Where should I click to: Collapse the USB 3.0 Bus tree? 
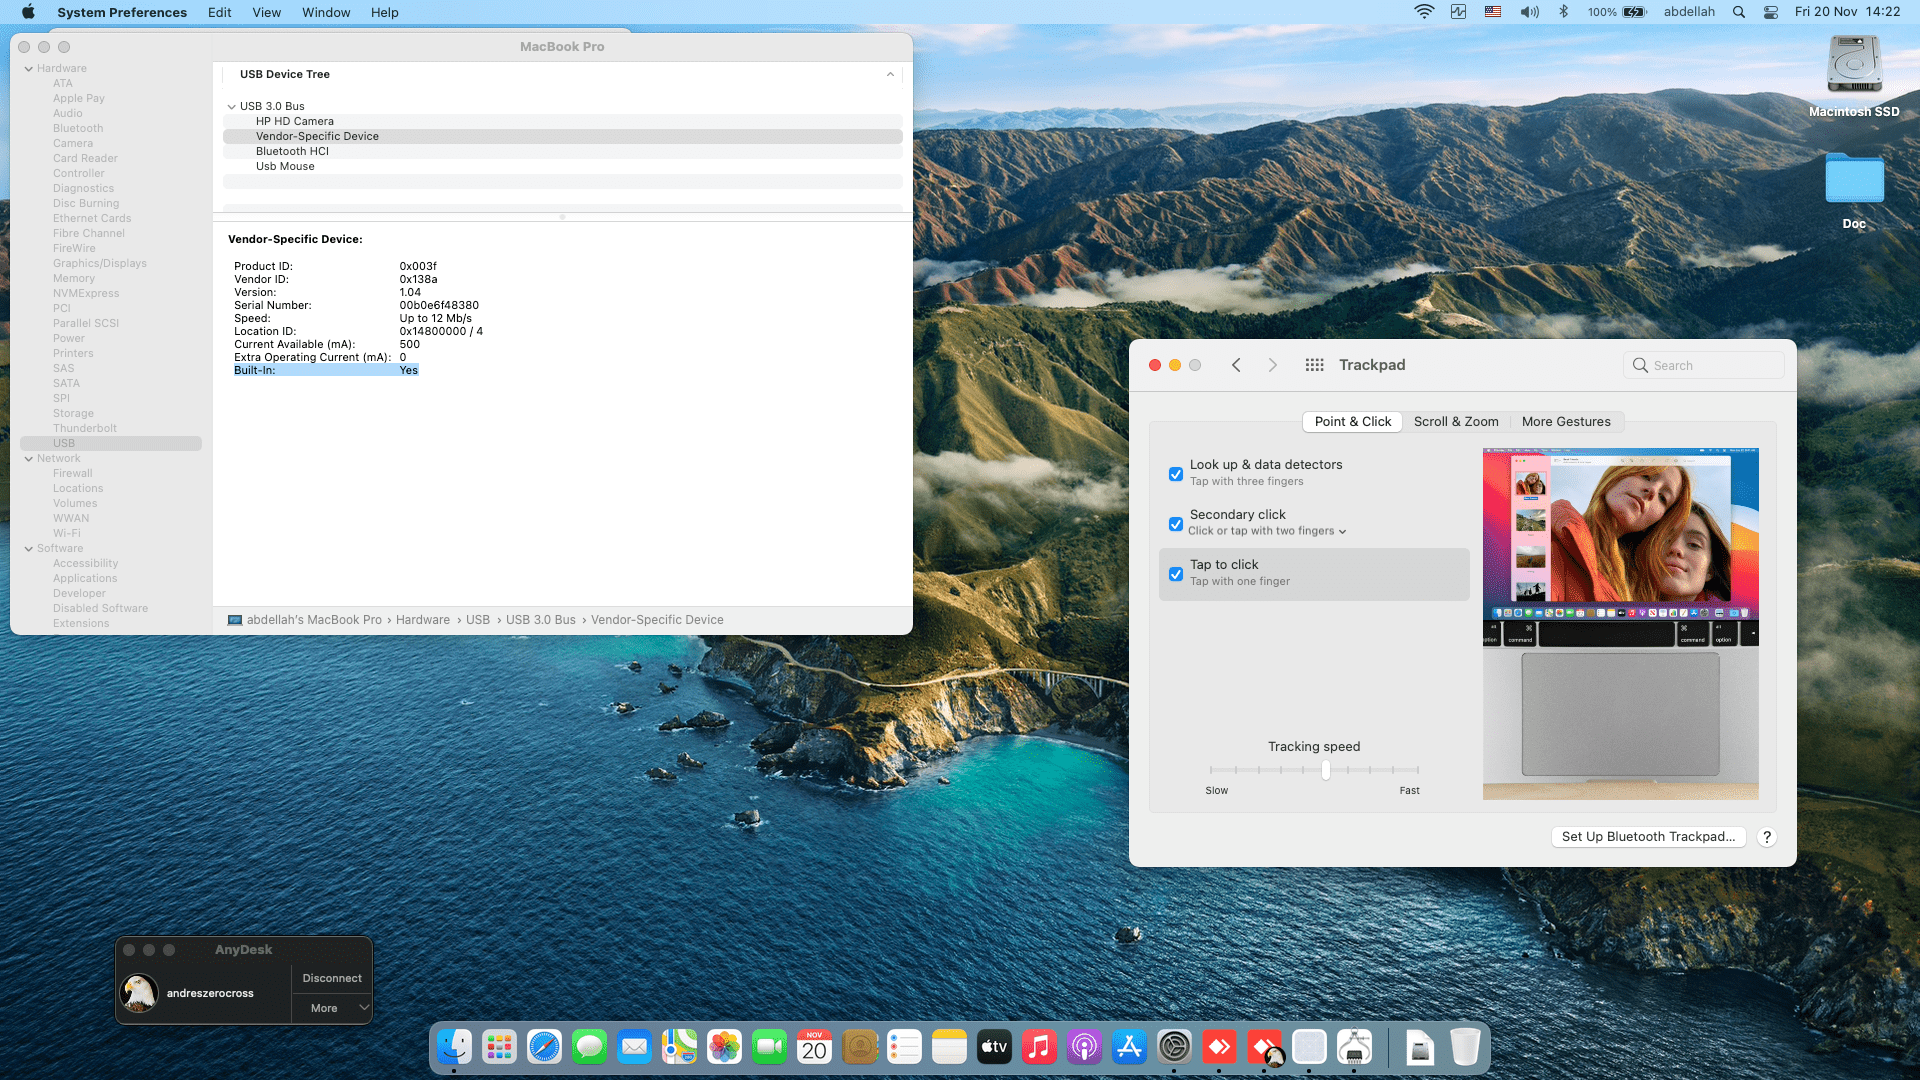(231, 106)
